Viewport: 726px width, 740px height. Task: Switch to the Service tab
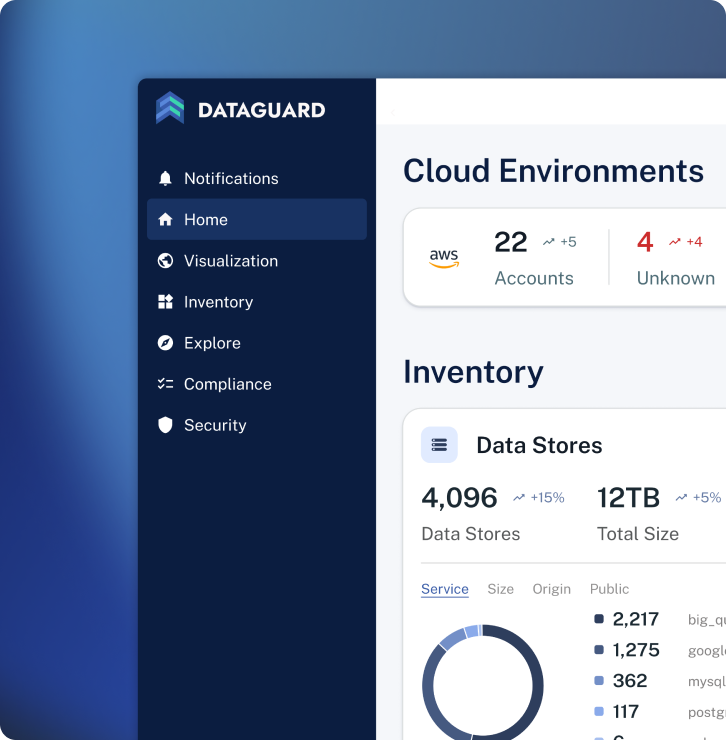445,589
